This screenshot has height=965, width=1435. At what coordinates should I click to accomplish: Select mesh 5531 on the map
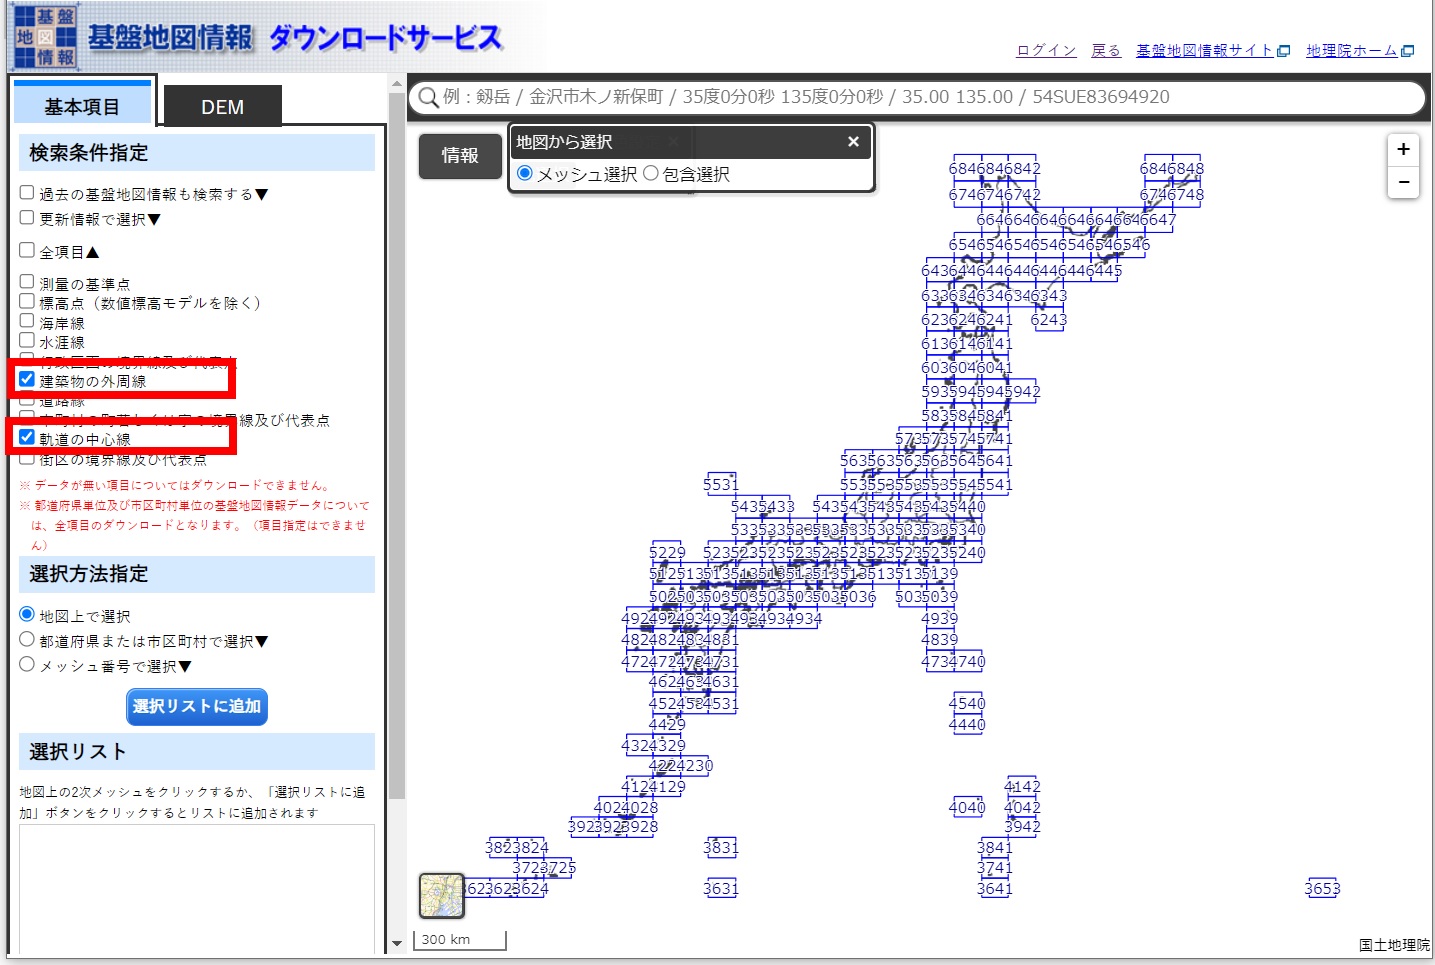721,484
